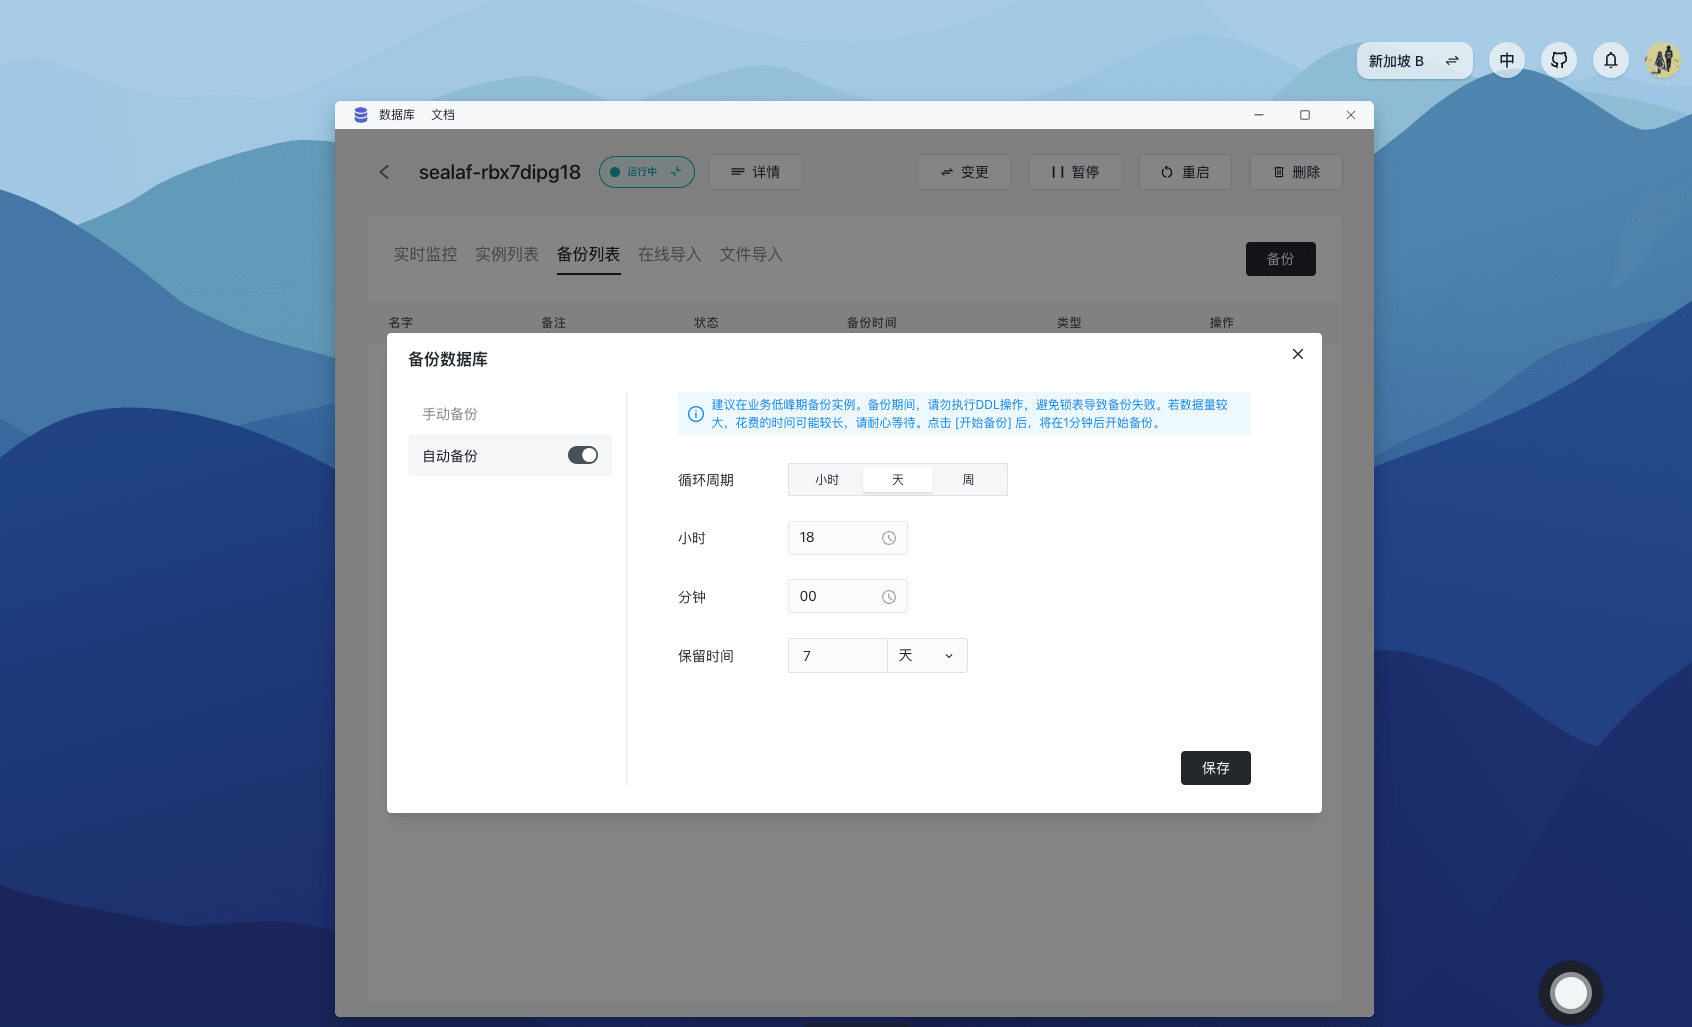Open the hour picker field showing 18

(848, 538)
